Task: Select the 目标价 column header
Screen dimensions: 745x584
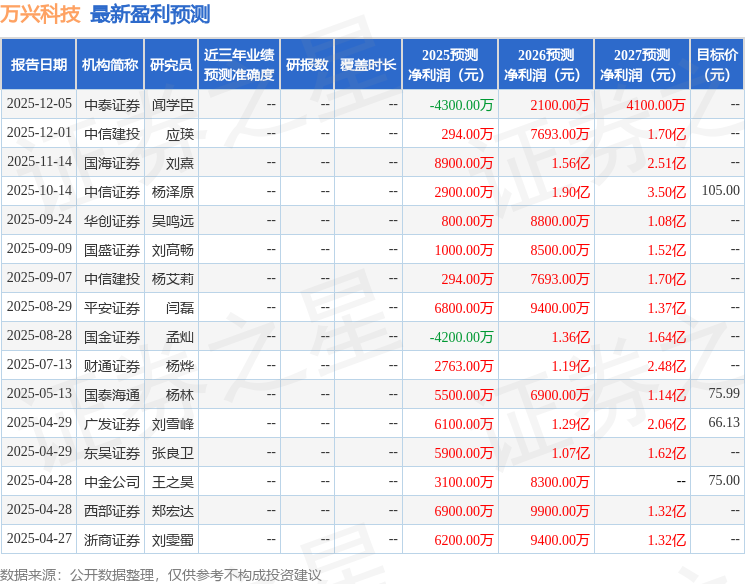Action: [x=717, y=65]
